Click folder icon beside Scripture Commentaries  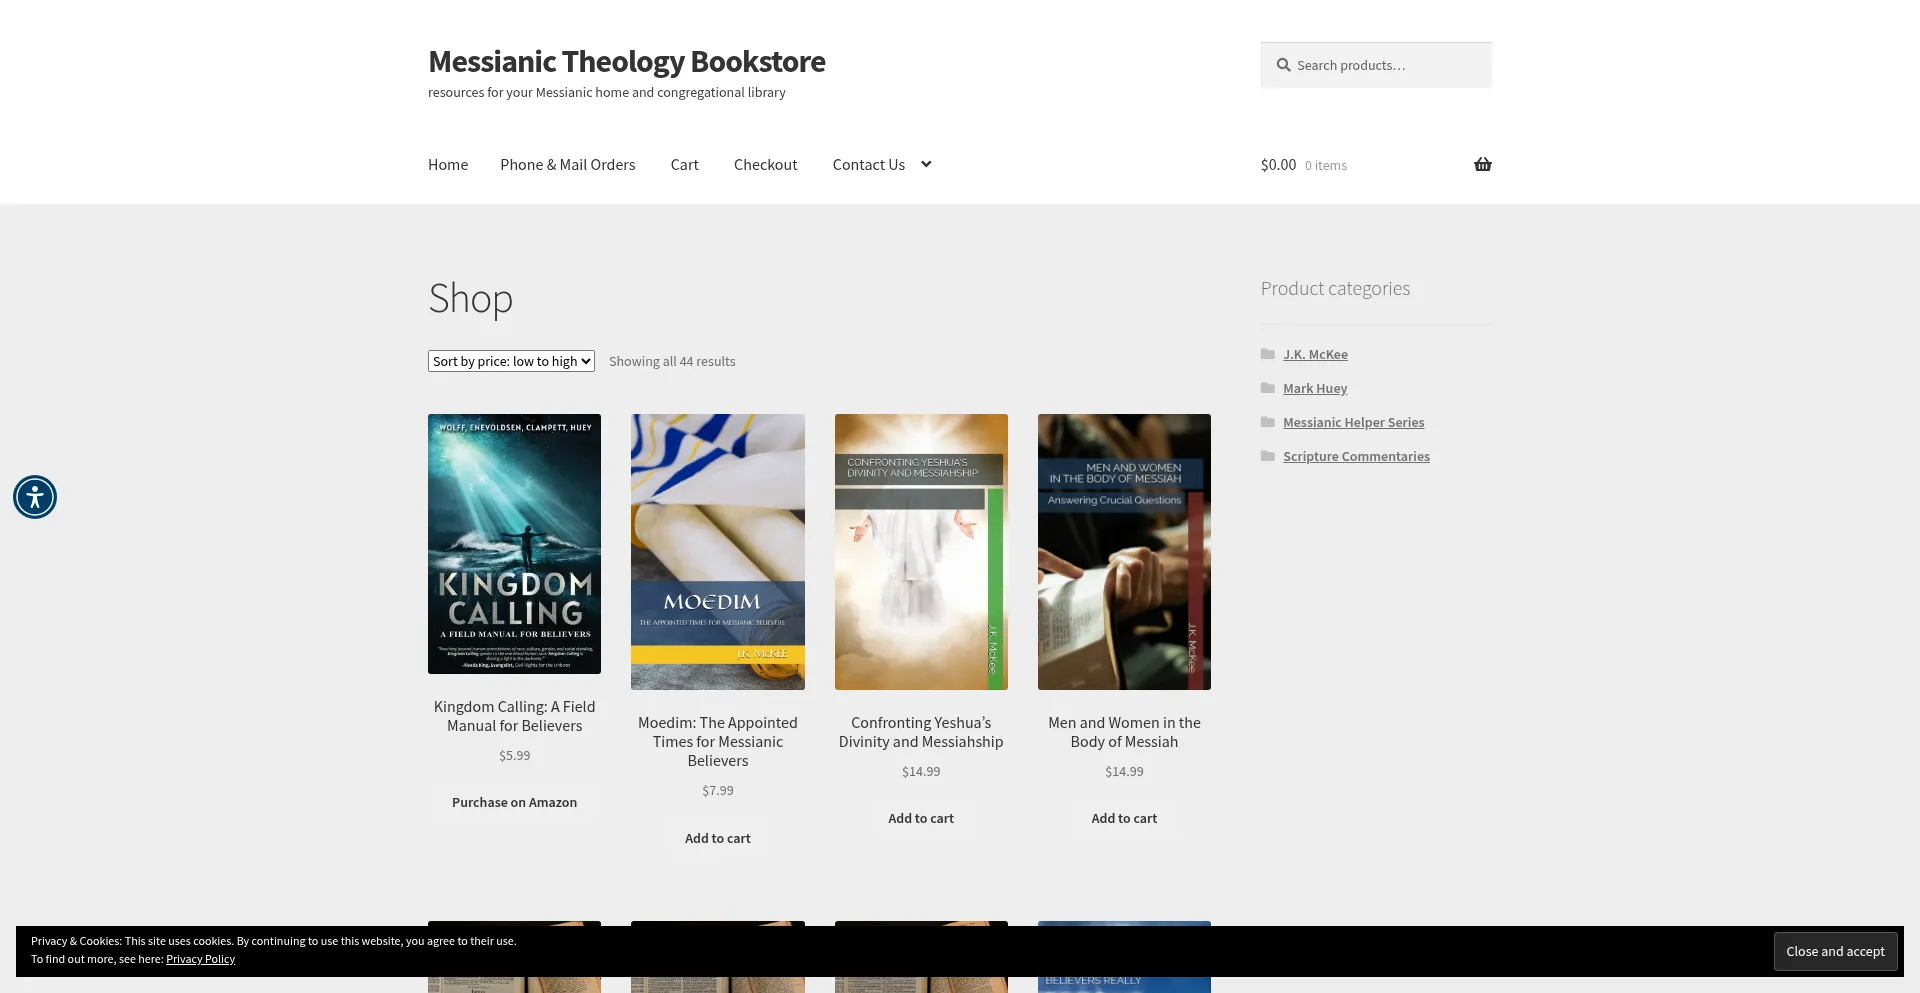[1268, 456]
